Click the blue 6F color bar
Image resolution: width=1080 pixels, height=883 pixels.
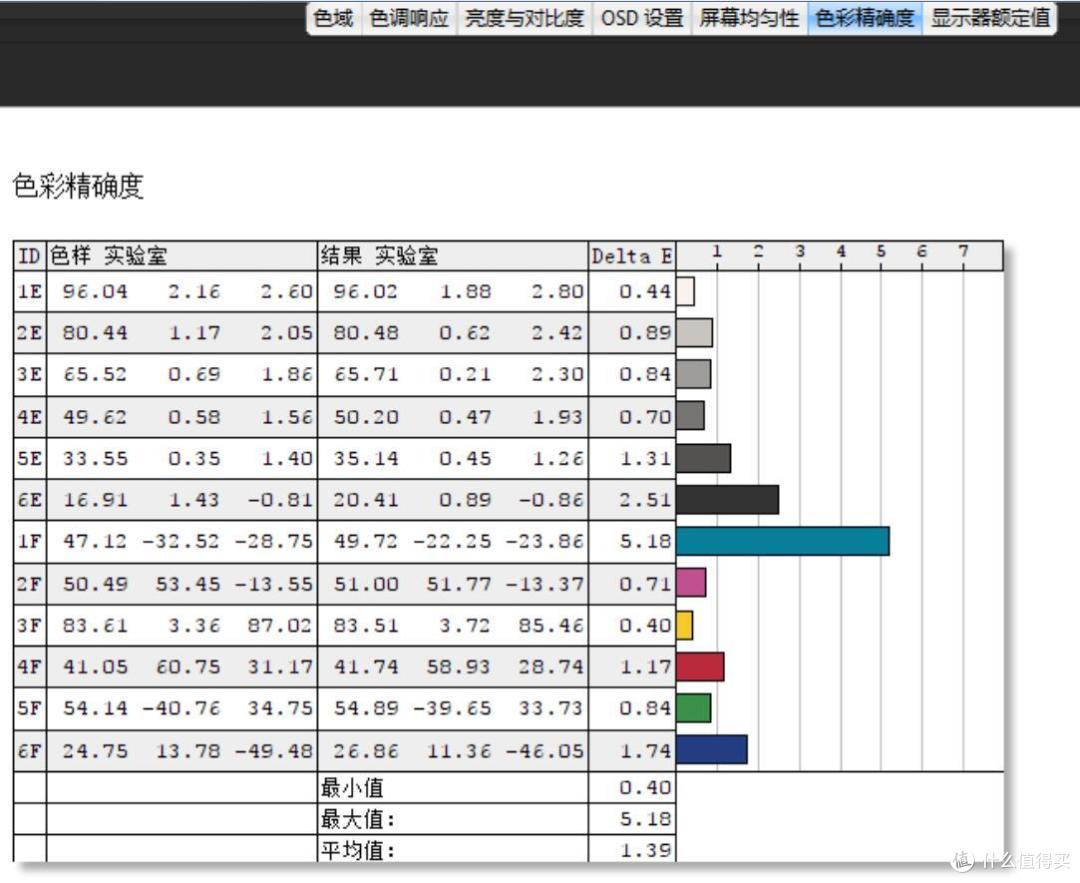(712, 749)
